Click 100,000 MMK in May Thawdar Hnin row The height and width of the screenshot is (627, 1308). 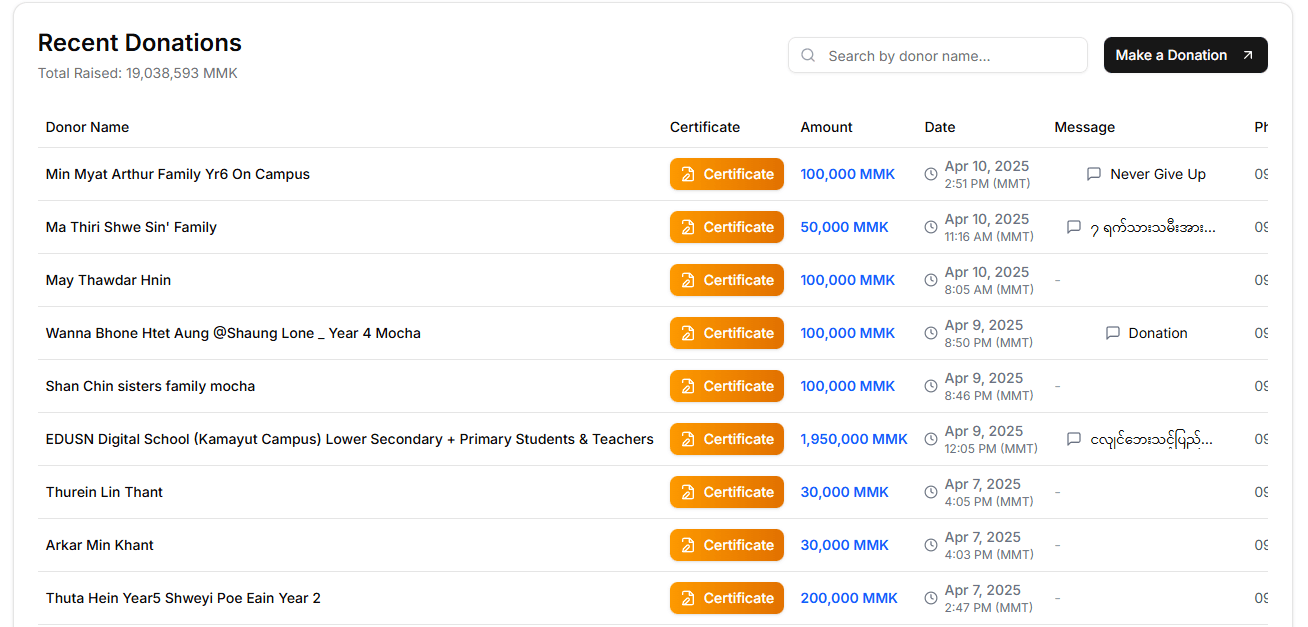point(848,280)
